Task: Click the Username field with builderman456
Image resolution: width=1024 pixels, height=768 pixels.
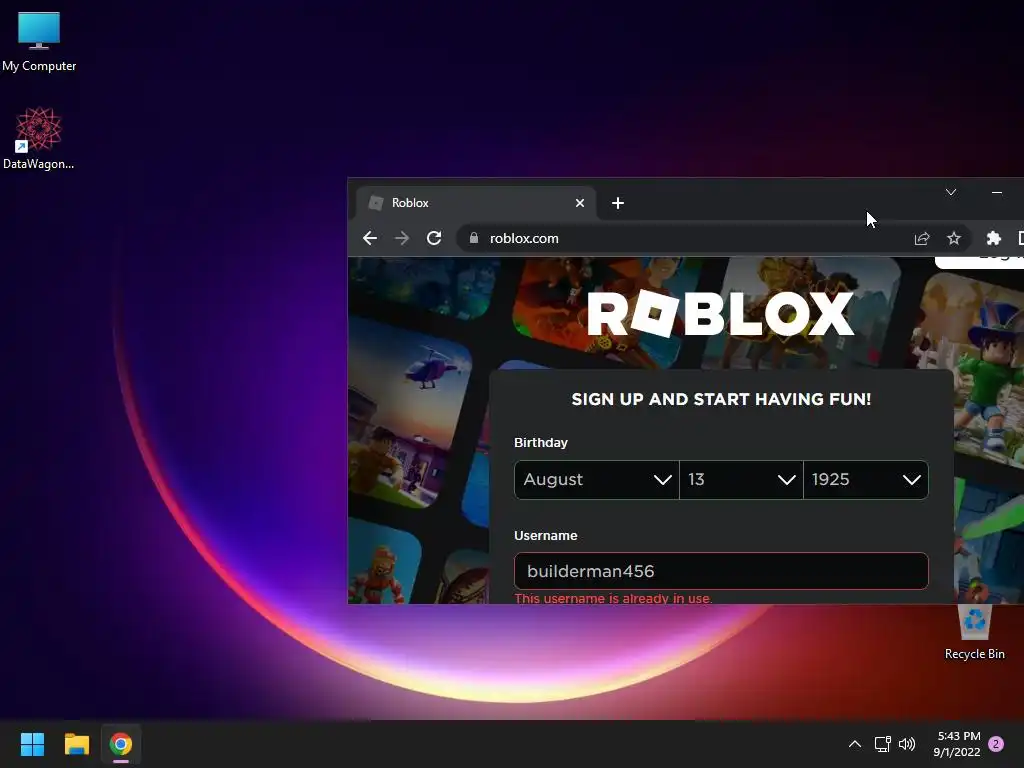Action: click(x=721, y=571)
